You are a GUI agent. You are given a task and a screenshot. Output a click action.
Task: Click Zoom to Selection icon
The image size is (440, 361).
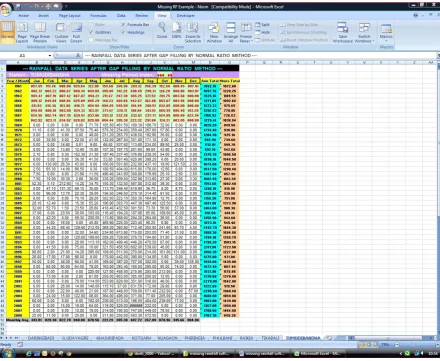(193, 32)
